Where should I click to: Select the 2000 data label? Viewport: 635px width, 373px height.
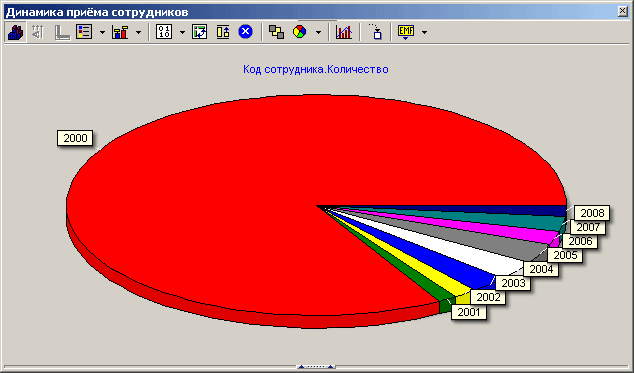(x=75, y=138)
